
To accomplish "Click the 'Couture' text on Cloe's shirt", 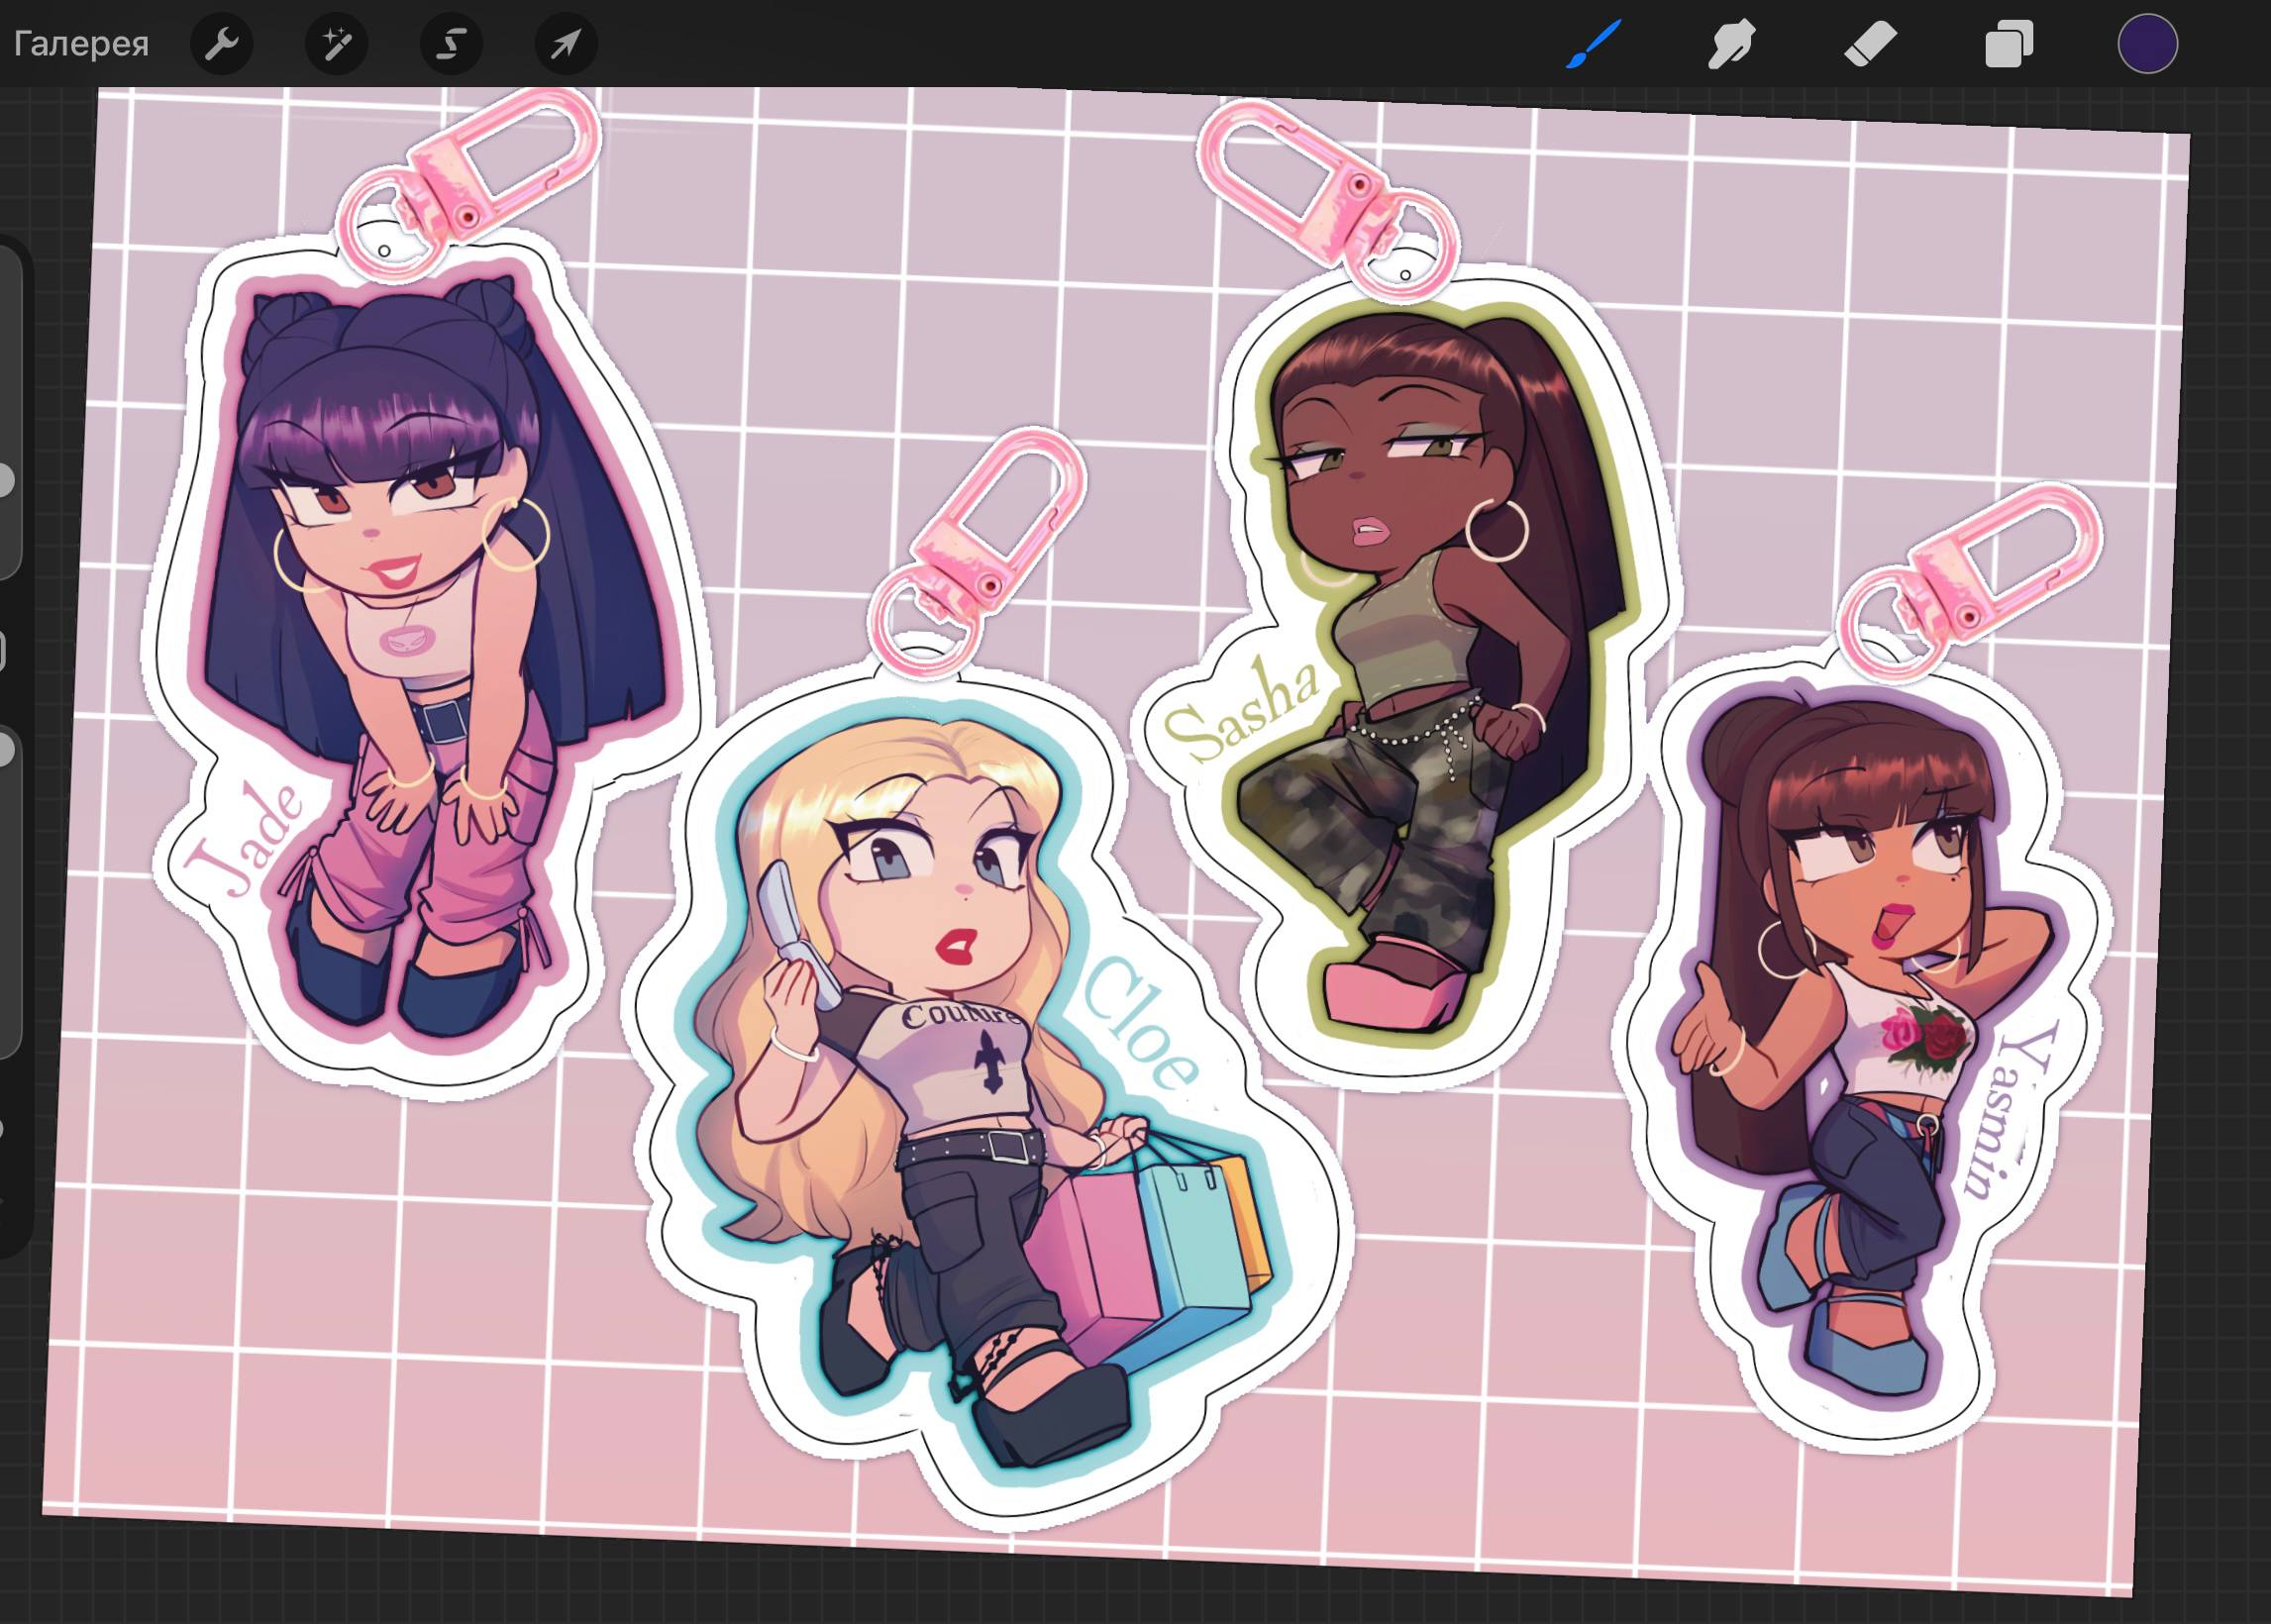I will [962, 1014].
